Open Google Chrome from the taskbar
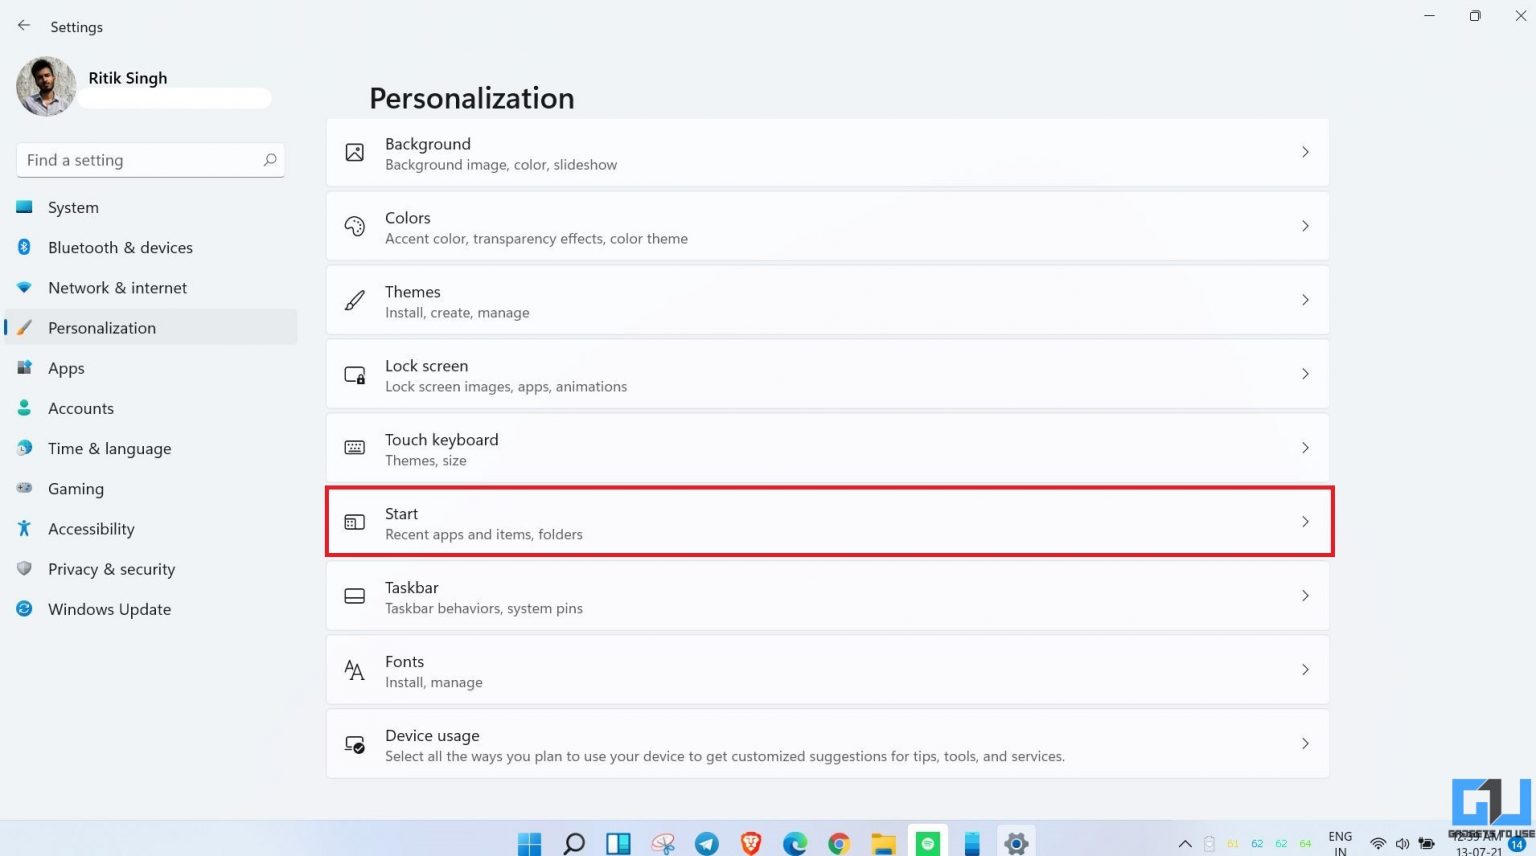The height and width of the screenshot is (856, 1536). pyautogui.click(x=839, y=843)
